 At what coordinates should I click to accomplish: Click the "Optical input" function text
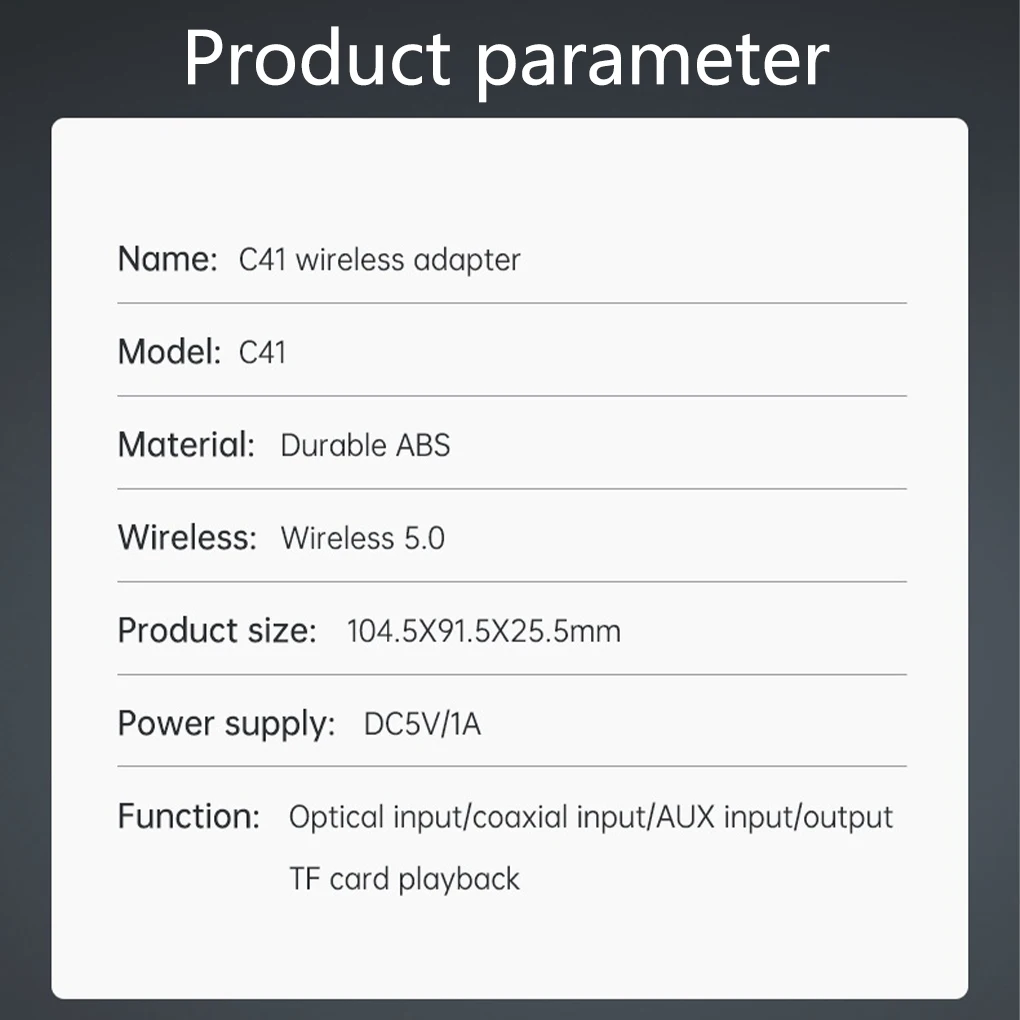click(376, 817)
